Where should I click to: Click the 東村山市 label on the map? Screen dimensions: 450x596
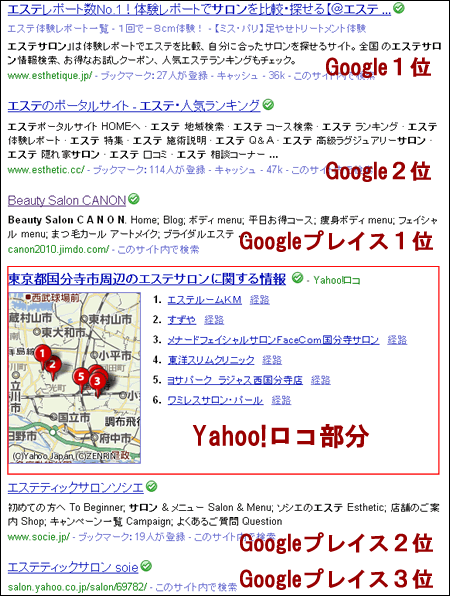coord(110,319)
